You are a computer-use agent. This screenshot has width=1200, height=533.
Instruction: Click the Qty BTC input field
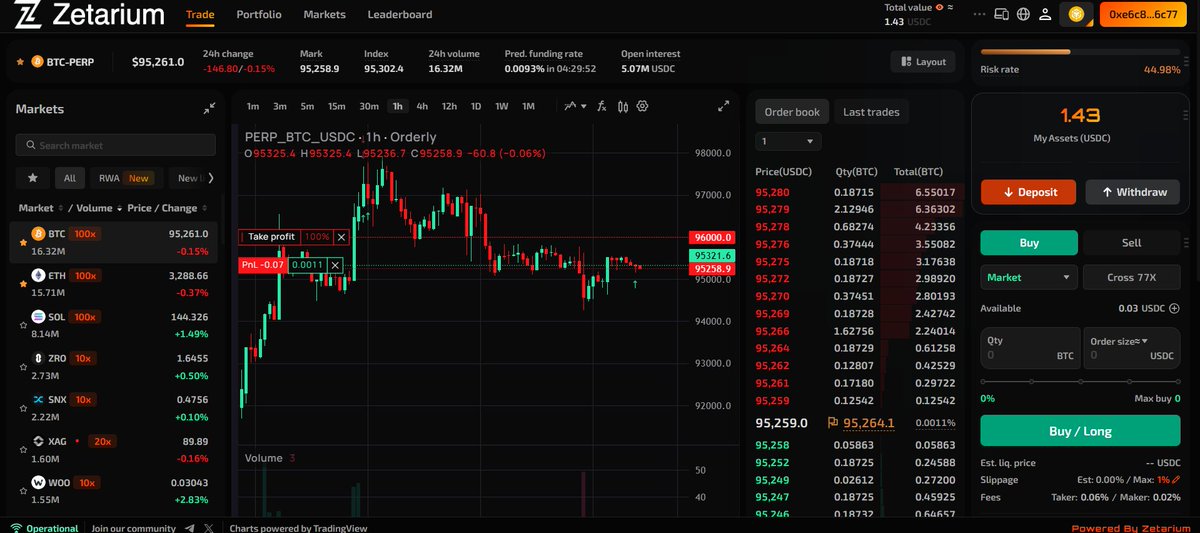point(1030,348)
